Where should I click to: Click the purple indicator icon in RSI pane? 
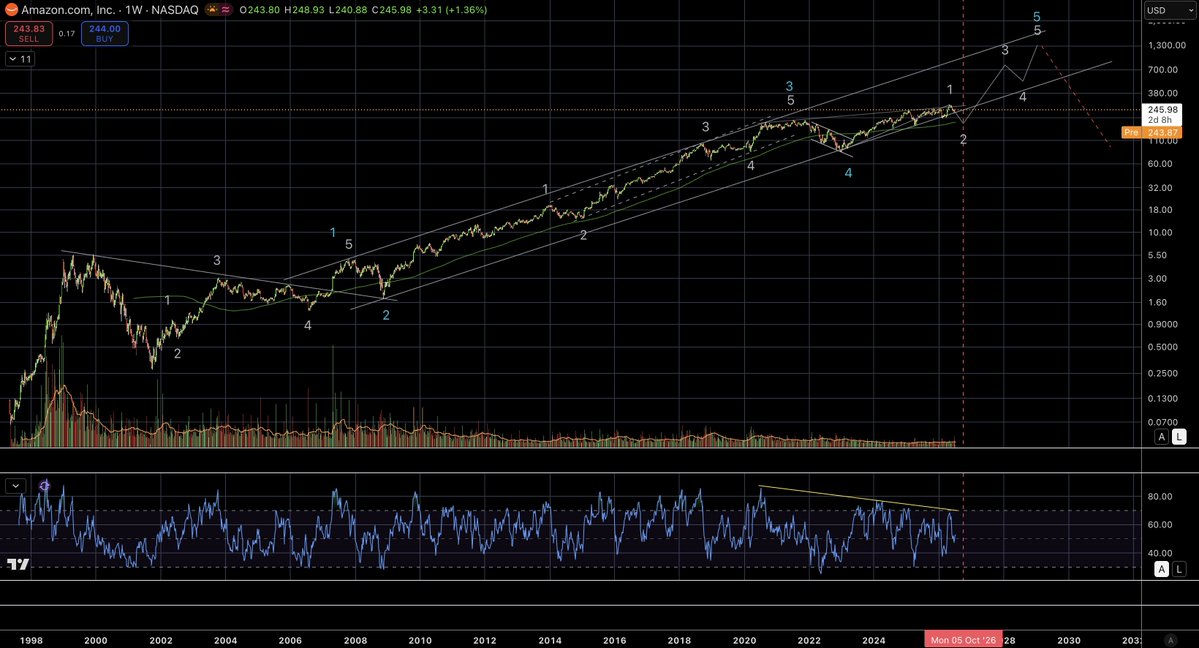click(44, 485)
